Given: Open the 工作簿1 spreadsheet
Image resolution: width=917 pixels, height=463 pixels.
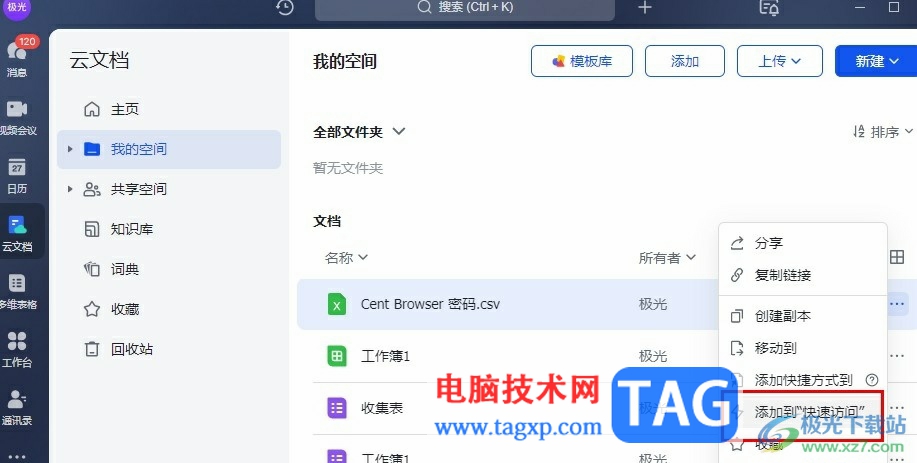Looking at the screenshot, I should [x=385, y=356].
